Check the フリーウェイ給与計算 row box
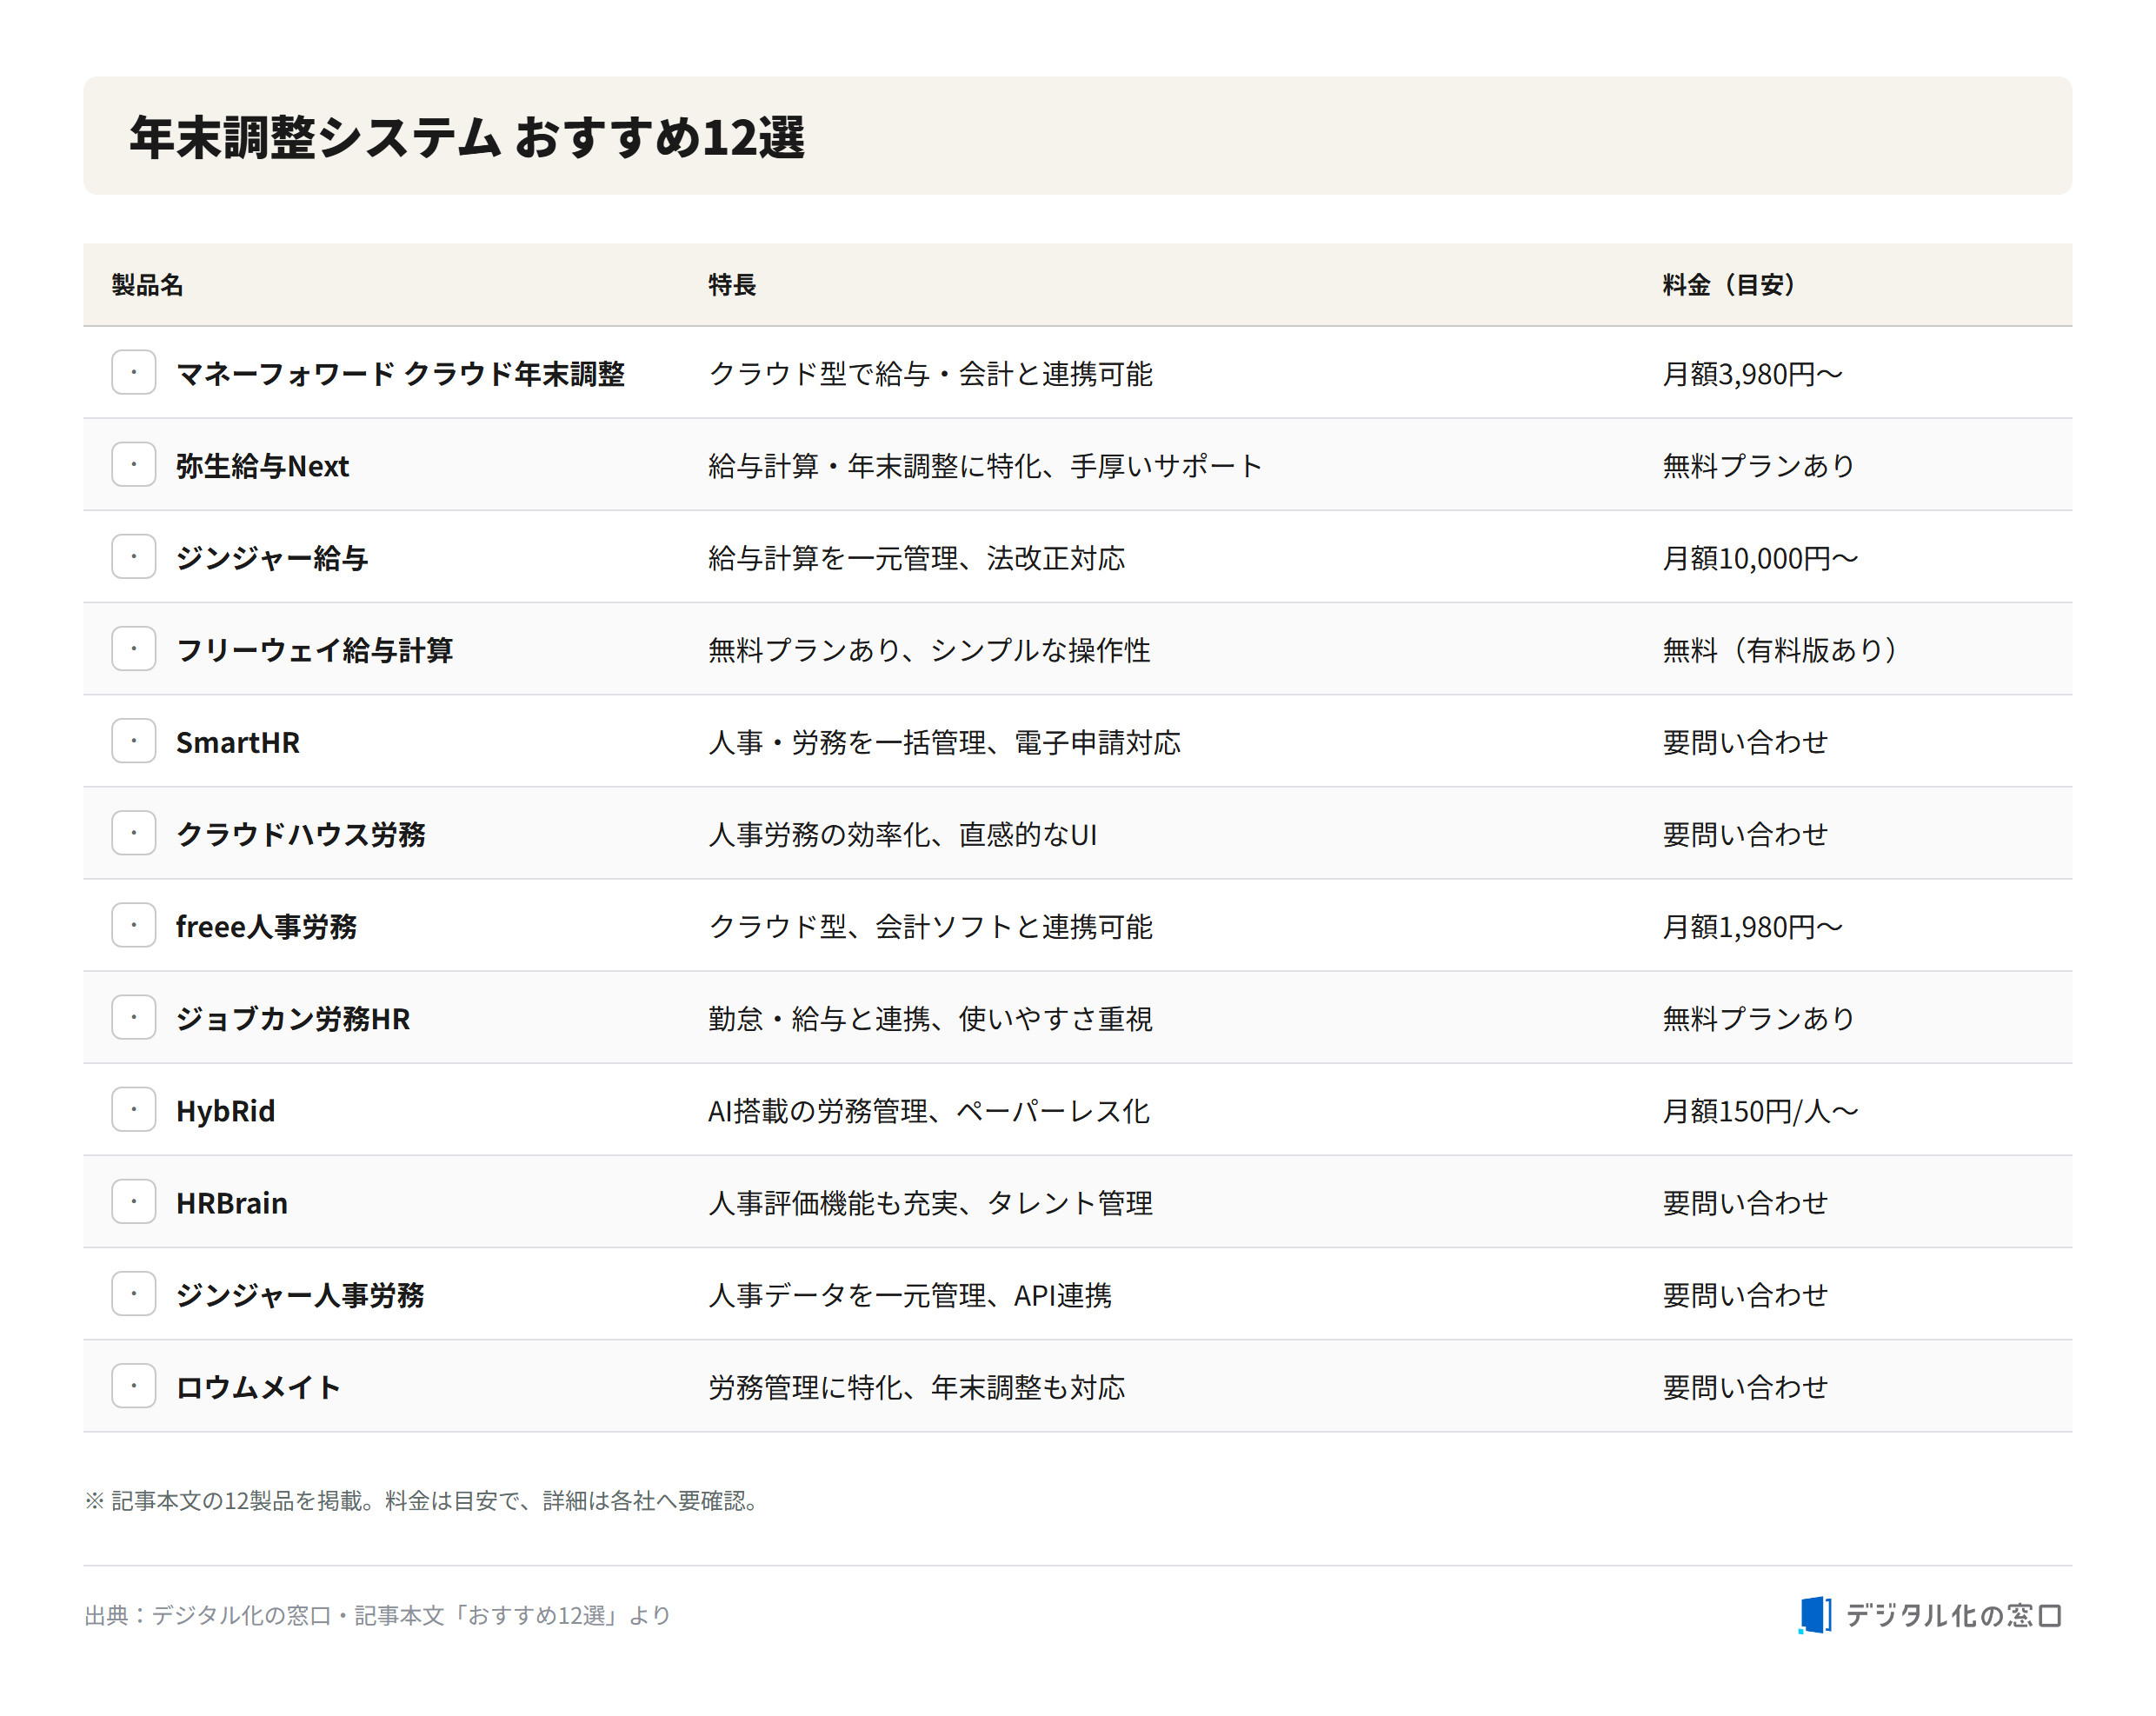The width and height of the screenshot is (2156, 1716). pos(134,648)
